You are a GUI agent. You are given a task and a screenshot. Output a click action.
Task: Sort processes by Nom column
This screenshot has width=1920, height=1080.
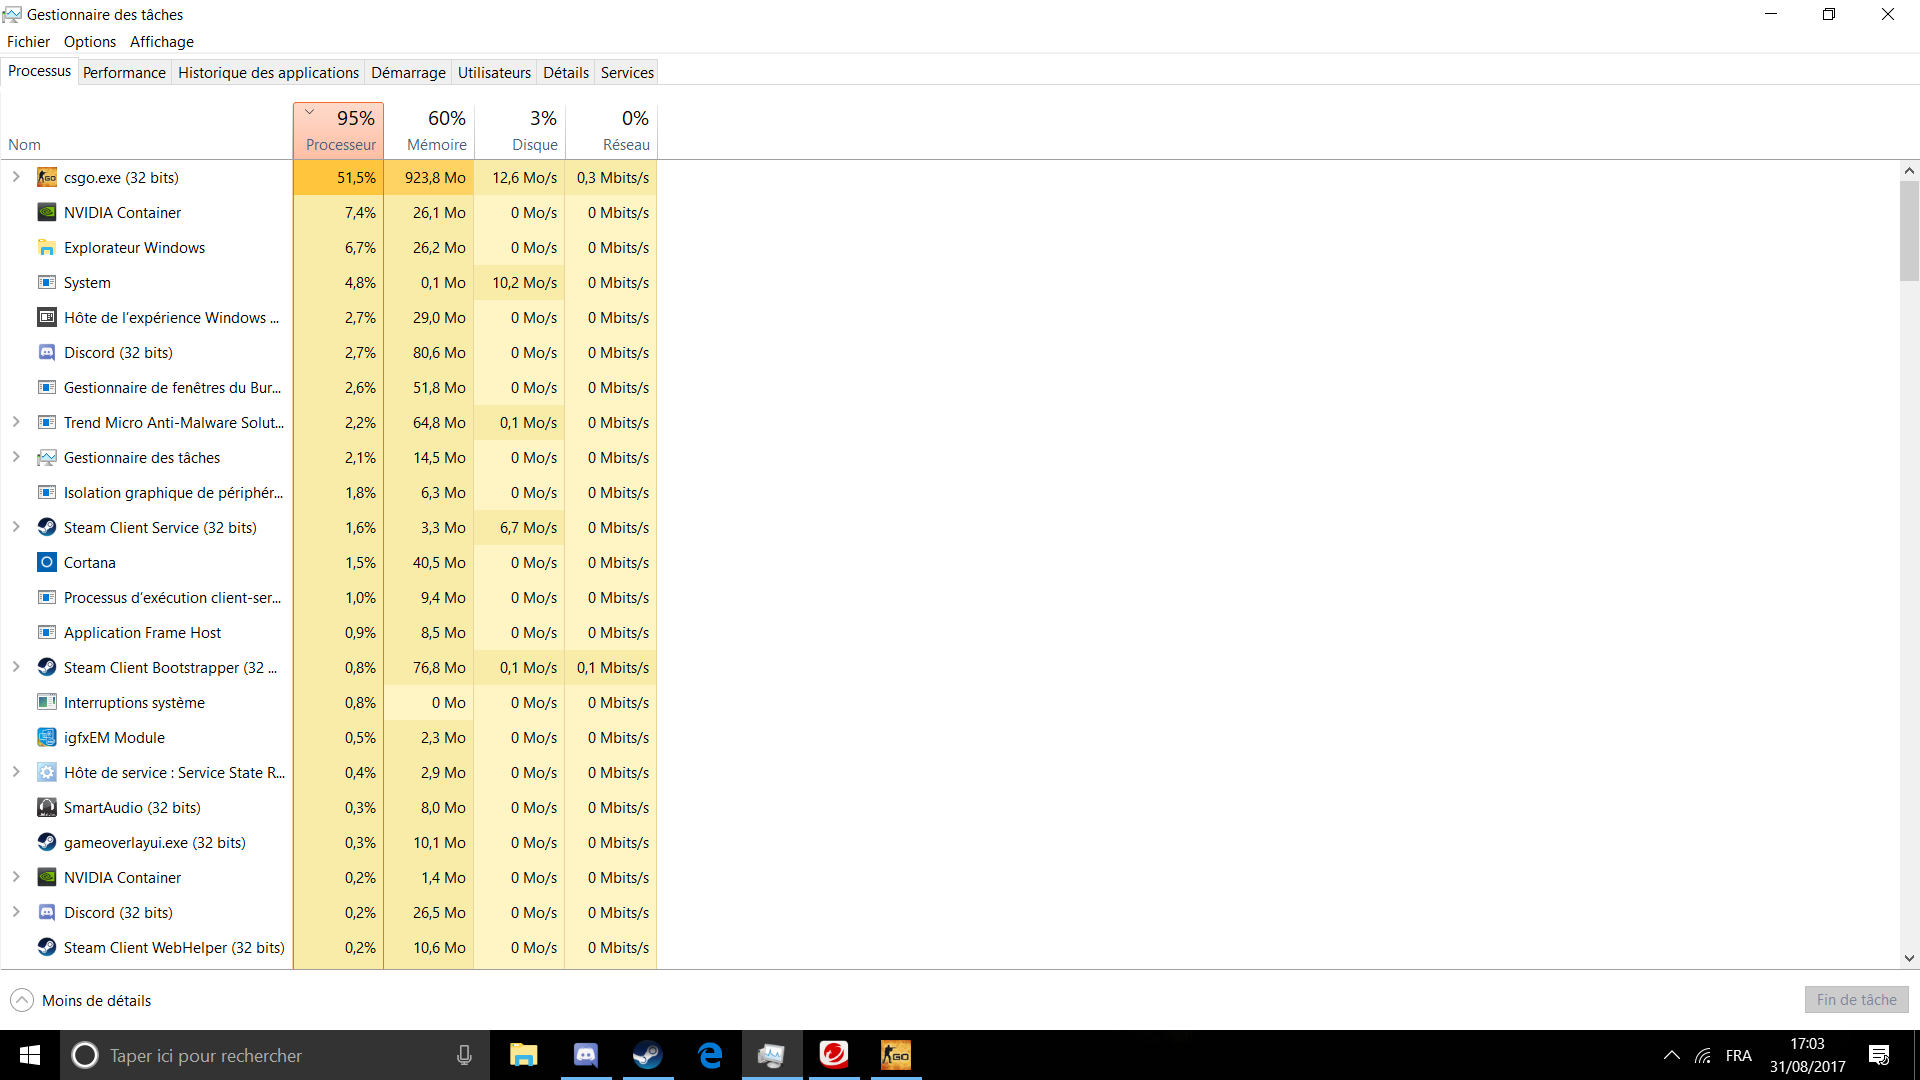point(147,131)
